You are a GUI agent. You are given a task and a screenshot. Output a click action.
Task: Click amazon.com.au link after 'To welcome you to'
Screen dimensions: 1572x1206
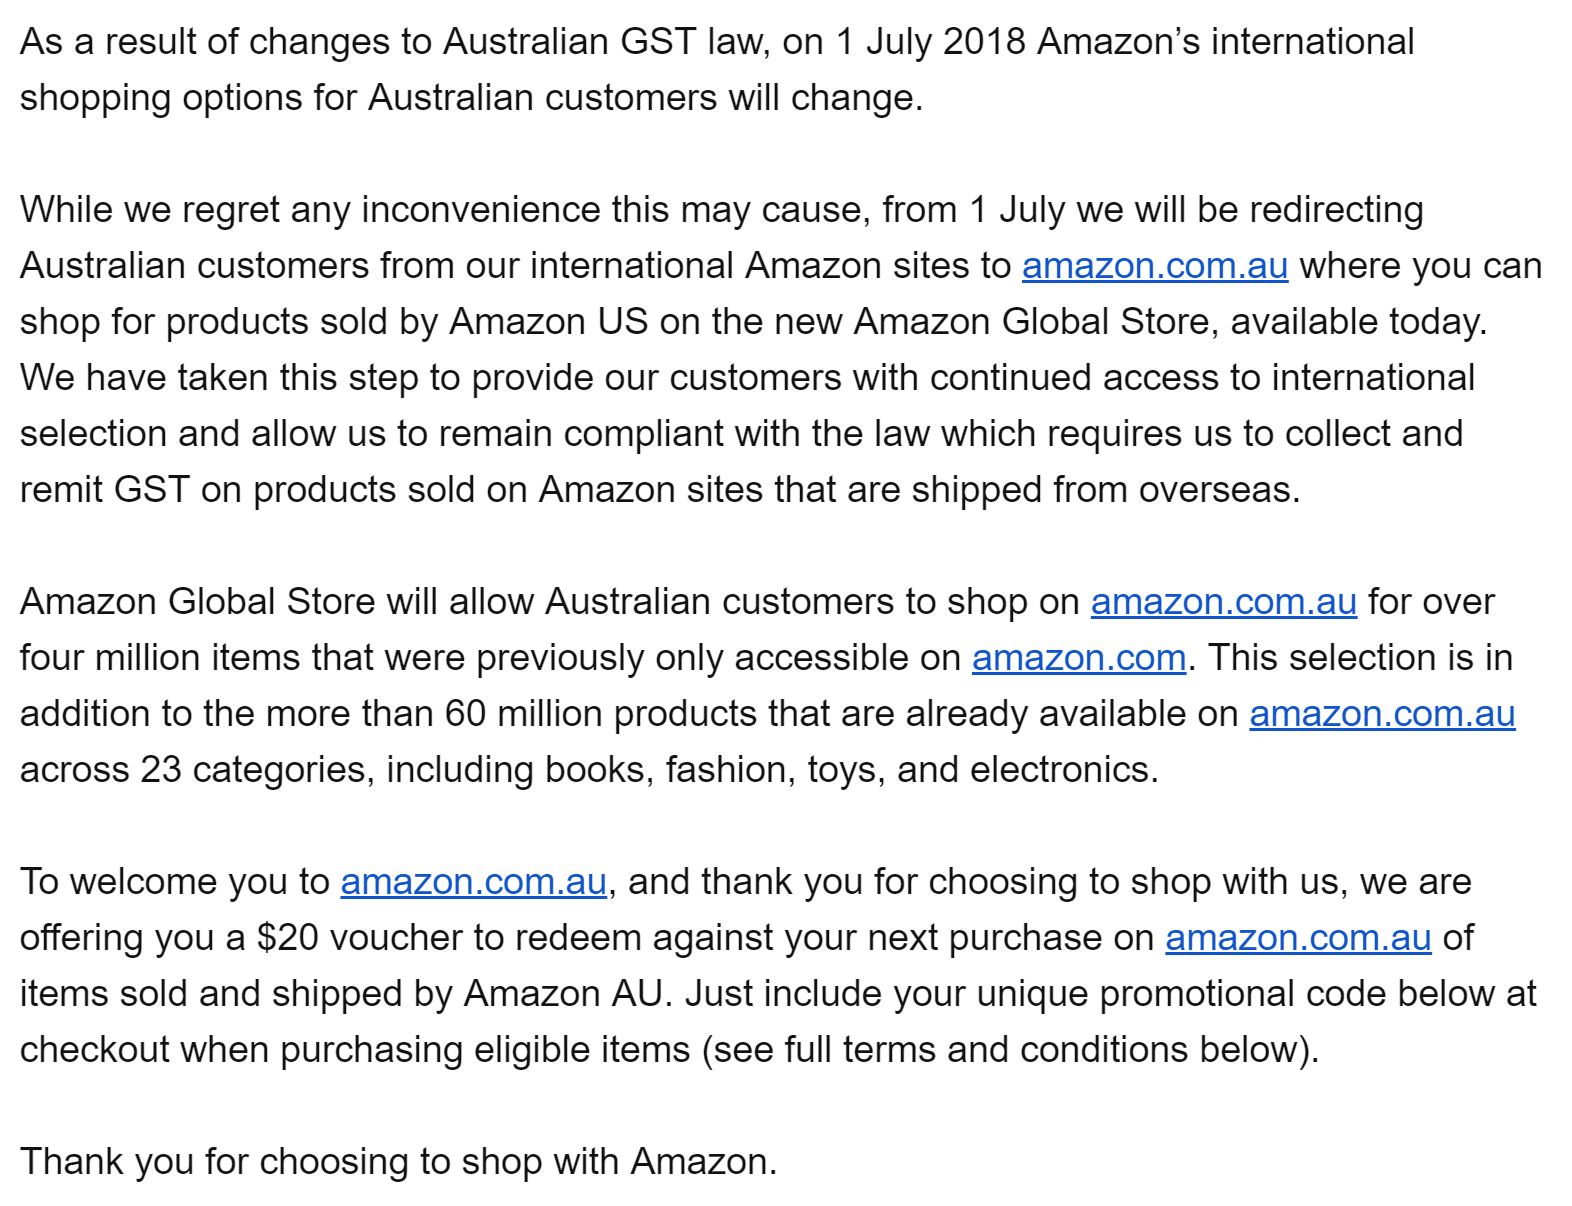click(474, 882)
